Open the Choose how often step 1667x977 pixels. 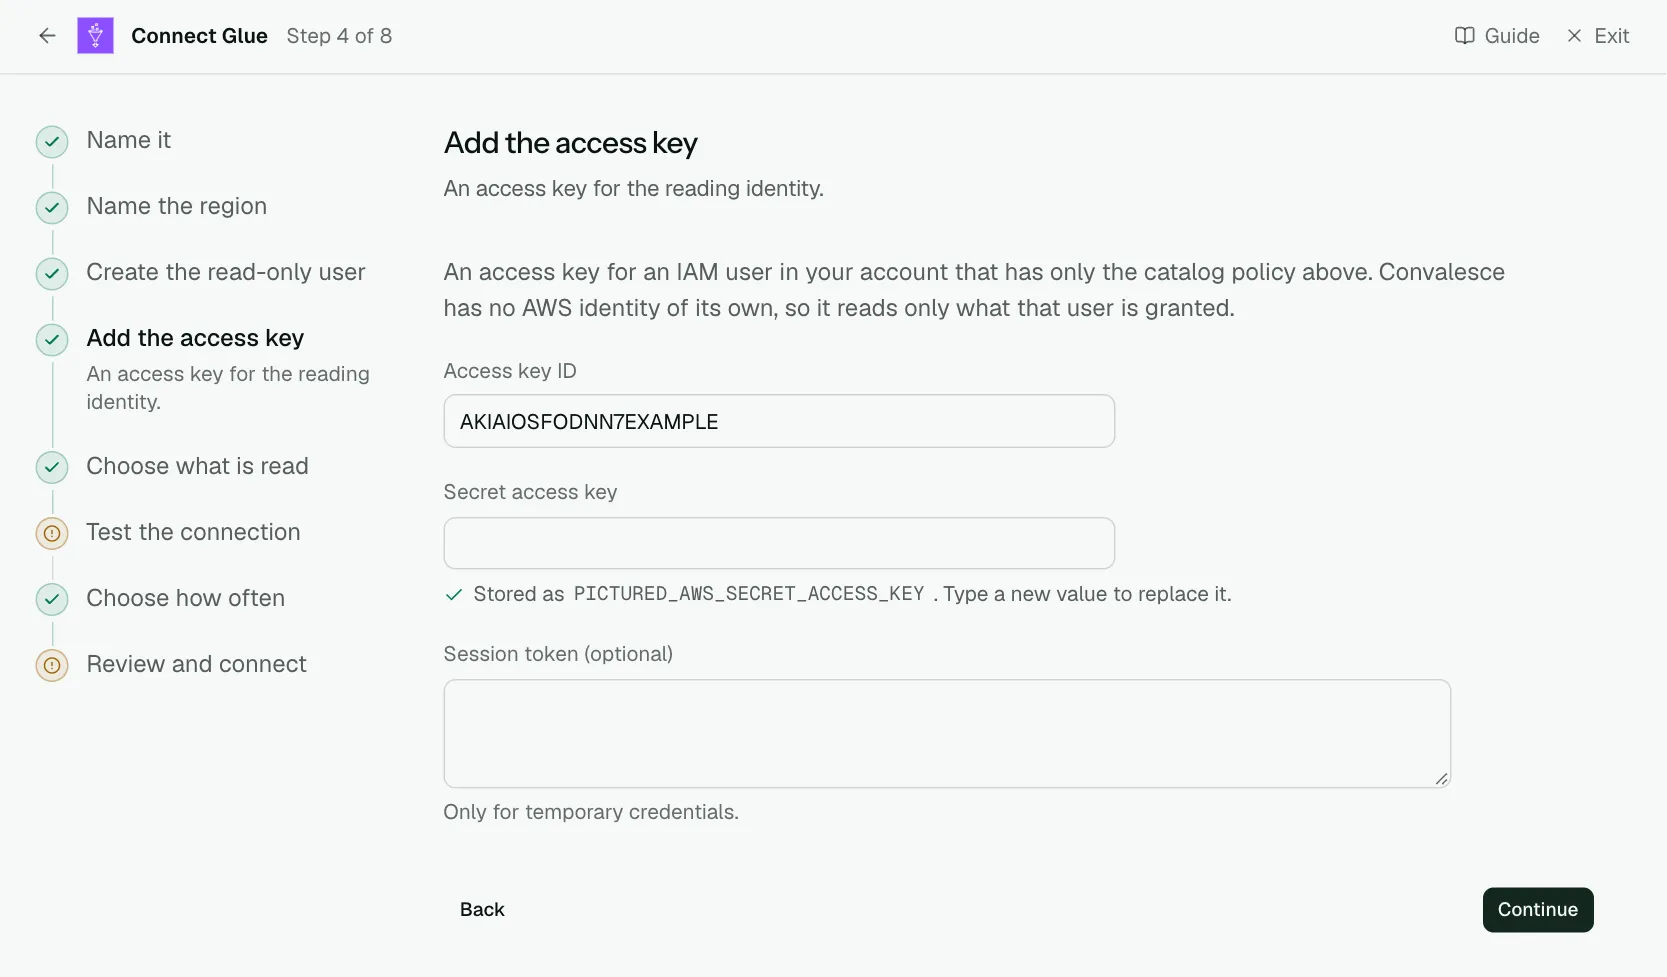point(186,598)
